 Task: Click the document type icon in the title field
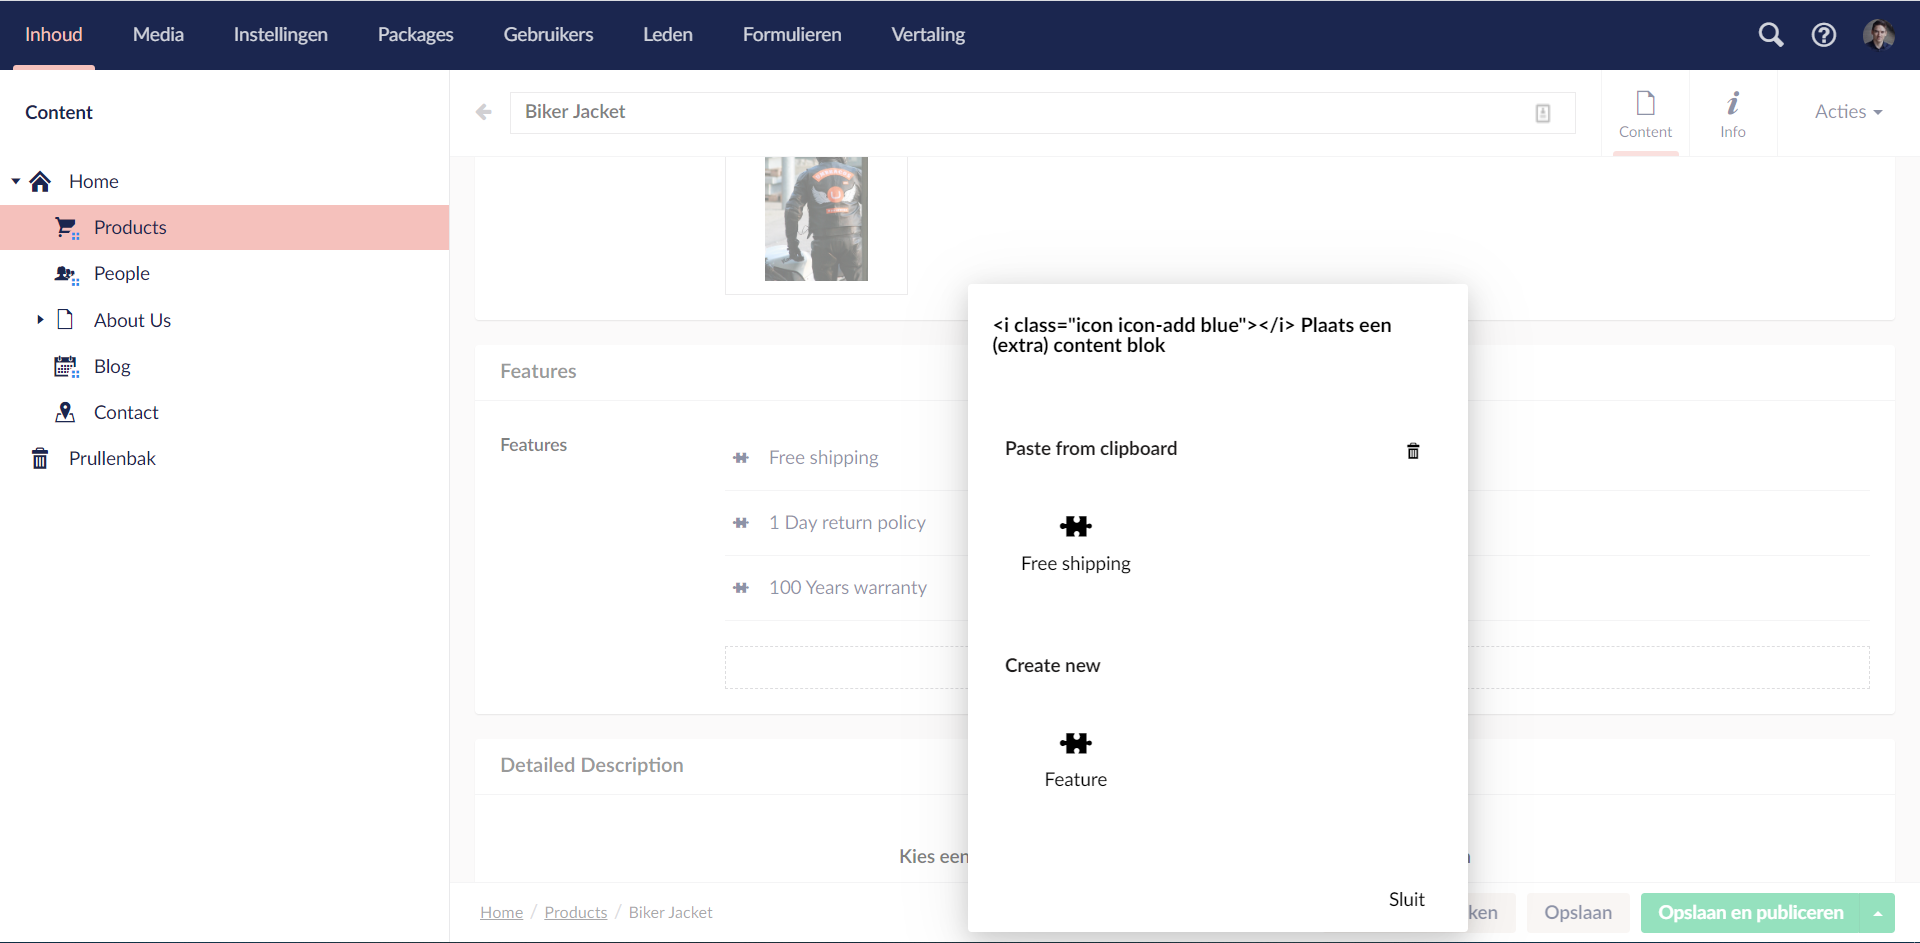[1543, 113]
